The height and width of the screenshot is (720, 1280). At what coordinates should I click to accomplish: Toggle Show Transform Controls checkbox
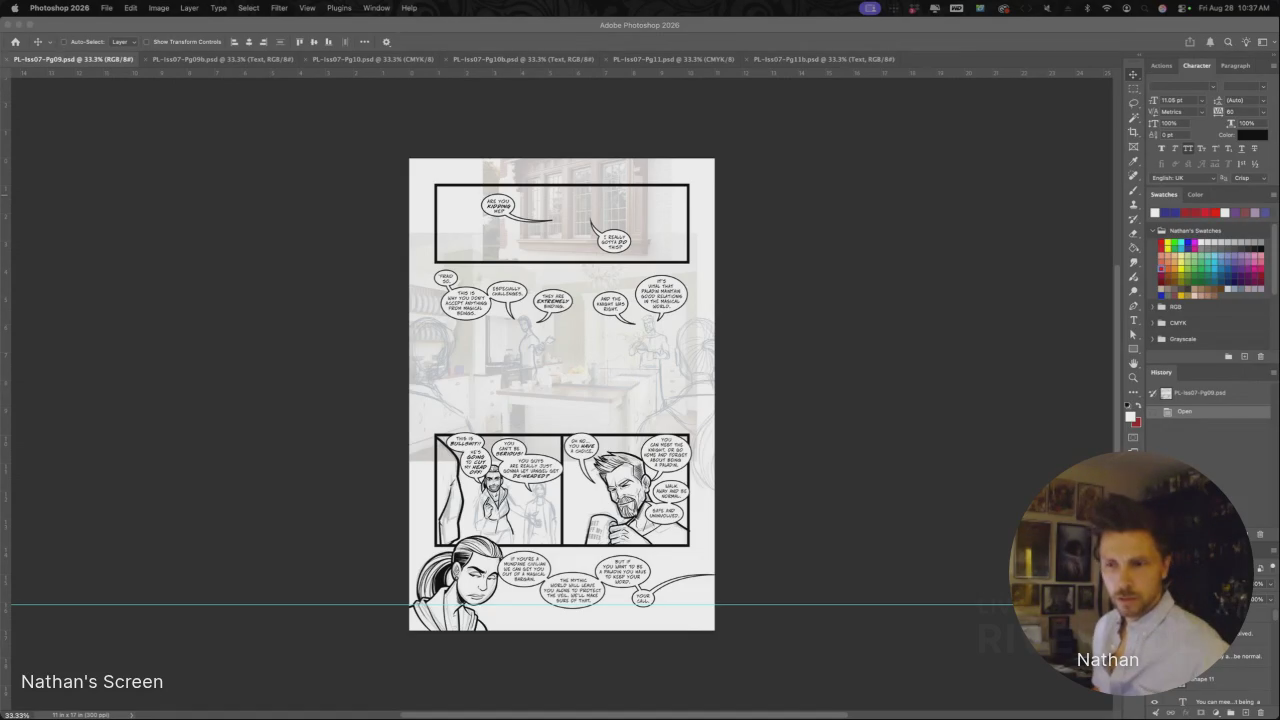[x=146, y=42]
